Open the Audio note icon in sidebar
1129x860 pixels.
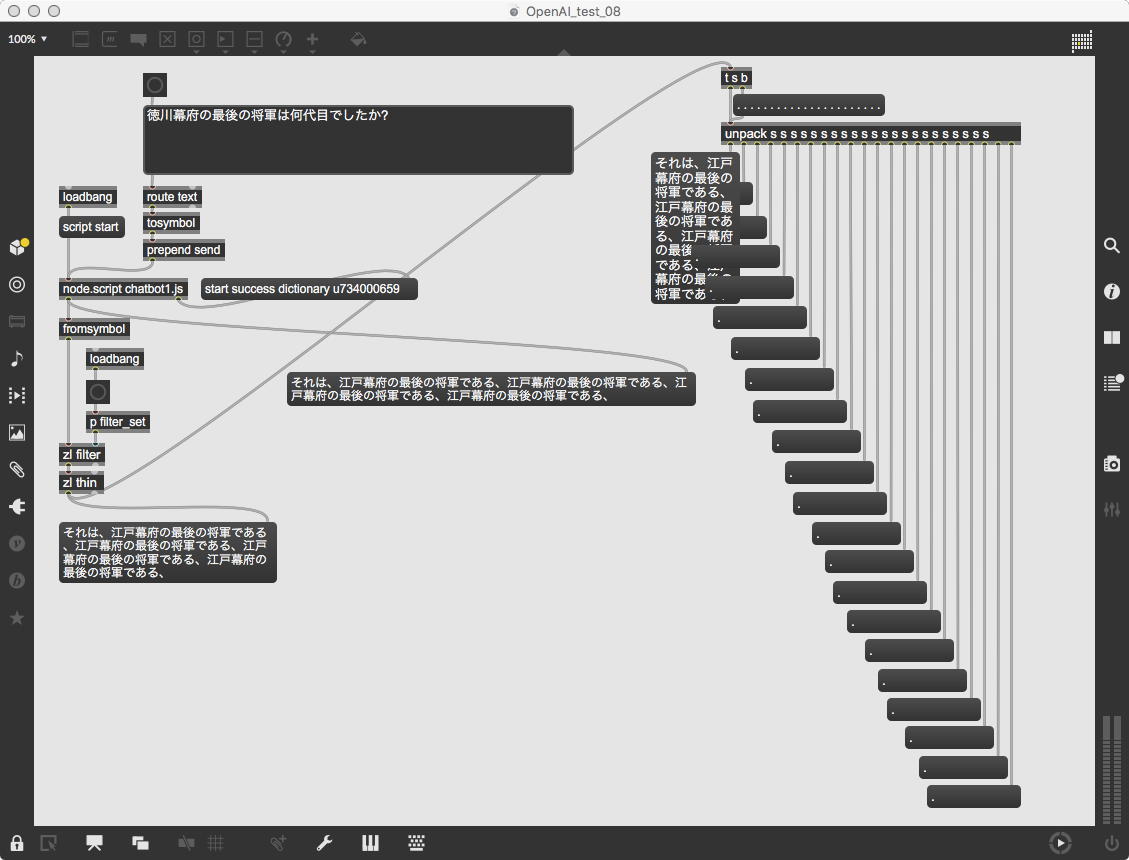click(17, 358)
